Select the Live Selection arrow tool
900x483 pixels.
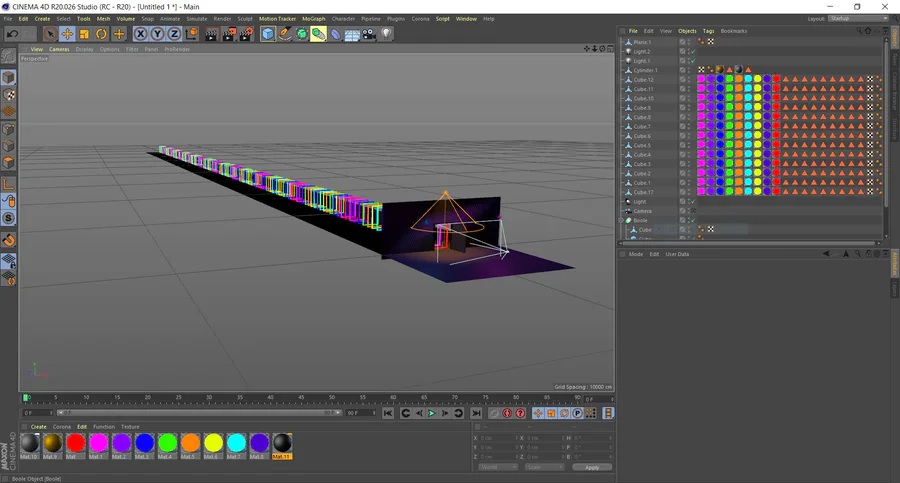point(51,34)
